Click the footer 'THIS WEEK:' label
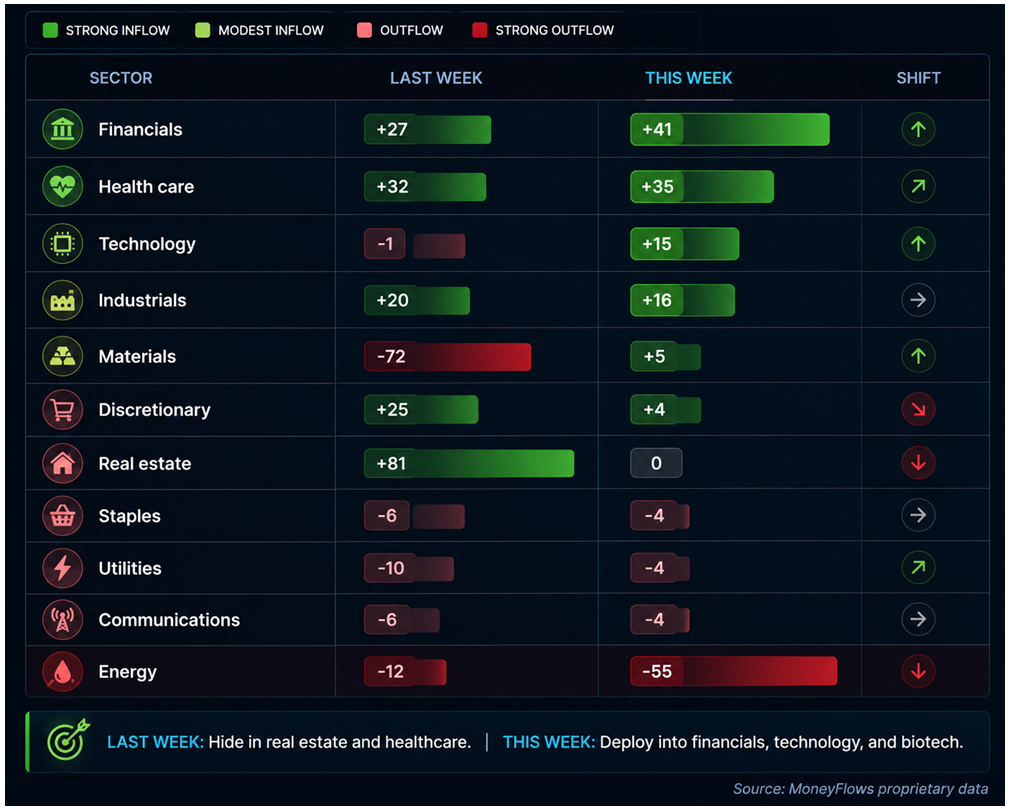This screenshot has width=1011, height=809. [x=549, y=742]
